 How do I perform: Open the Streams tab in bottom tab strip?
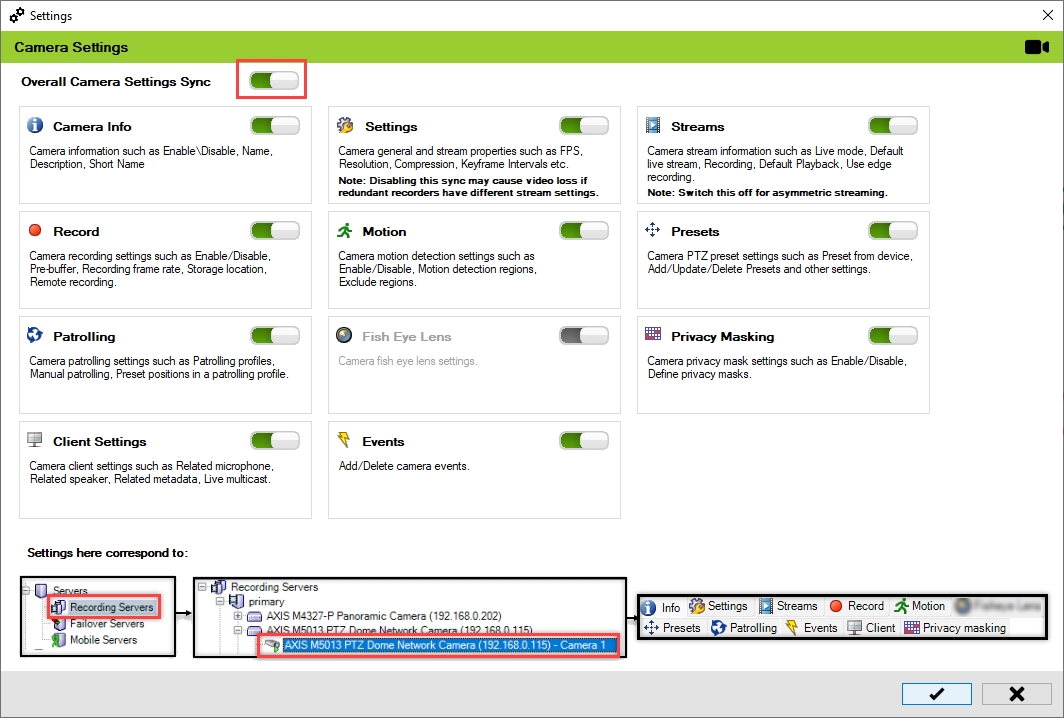point(787,606)
